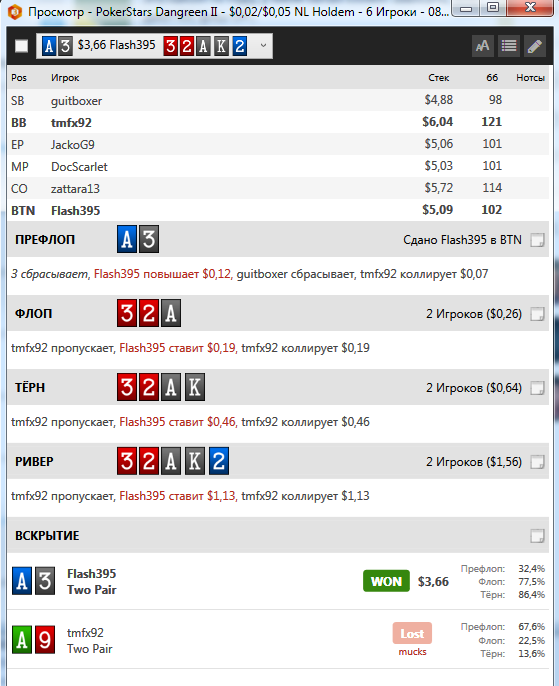
Task: Minimize the Просмотр window
Action: (466, 8)
